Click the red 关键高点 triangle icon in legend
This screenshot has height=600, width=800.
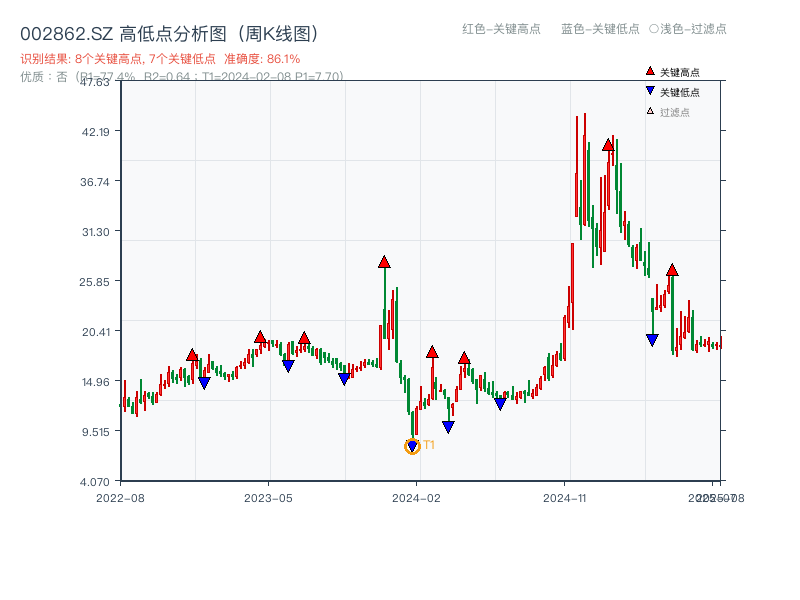point(649,71)
